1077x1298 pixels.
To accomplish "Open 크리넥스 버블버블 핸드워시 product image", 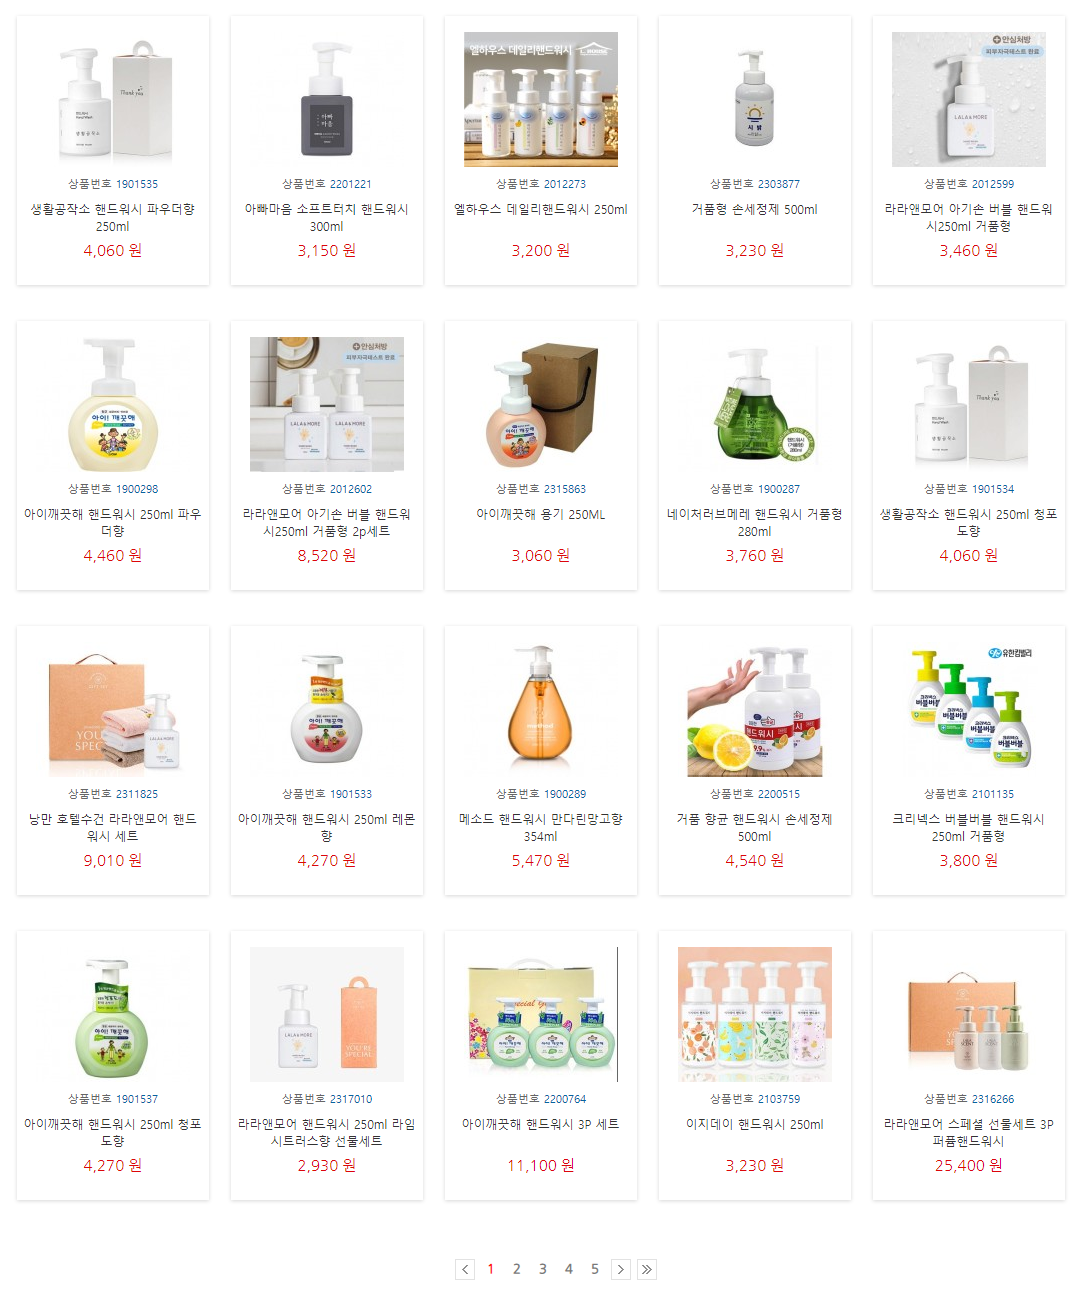I will pos(969,709).
